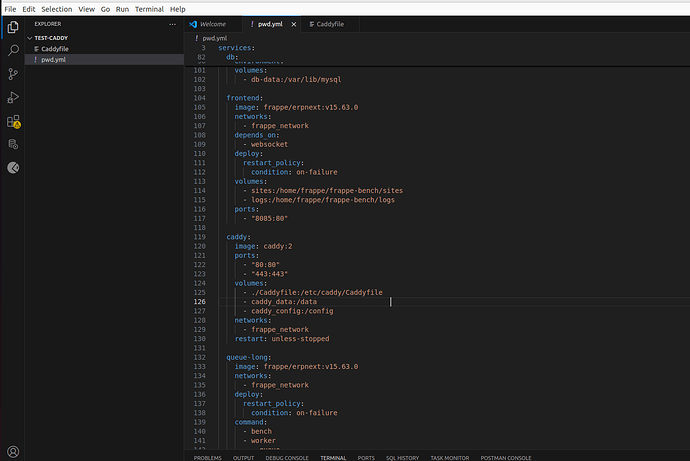
Task: Click pwd.yml in the breadcrumb bar
Action: point(215,38)
